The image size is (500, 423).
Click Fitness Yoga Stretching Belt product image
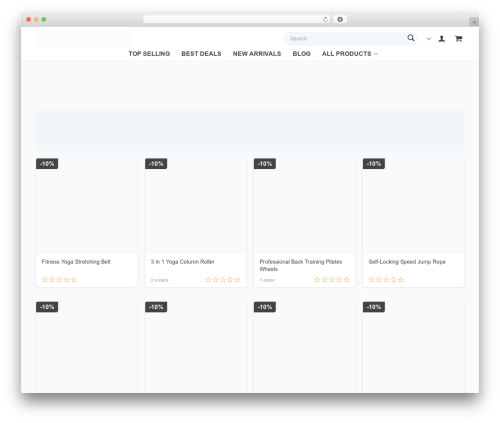point(87,206)
